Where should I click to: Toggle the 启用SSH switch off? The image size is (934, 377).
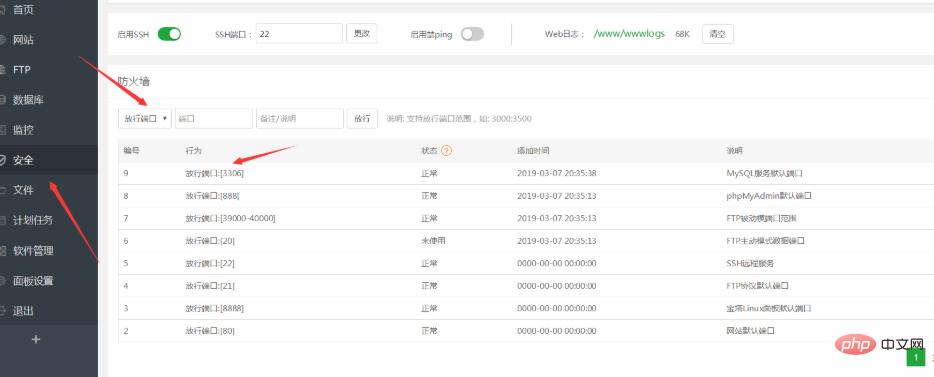coord(169,34)
